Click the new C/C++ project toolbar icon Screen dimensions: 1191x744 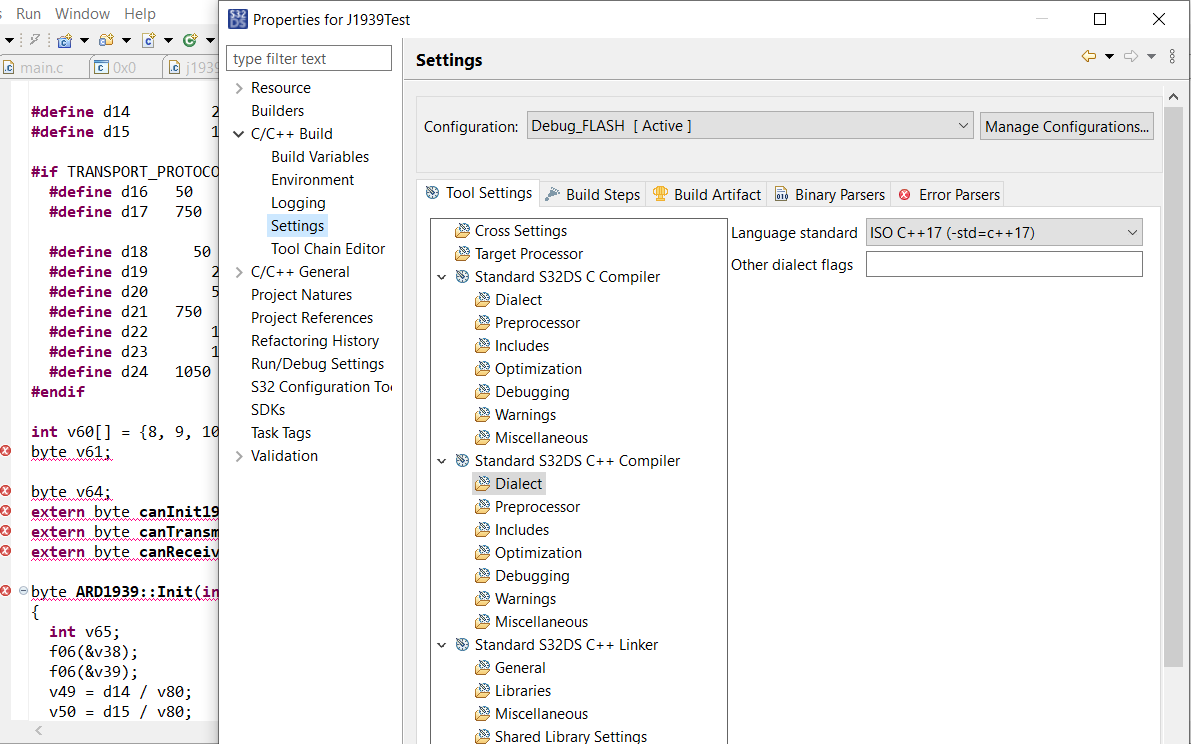pyautogui.click(x=65, y=40)
